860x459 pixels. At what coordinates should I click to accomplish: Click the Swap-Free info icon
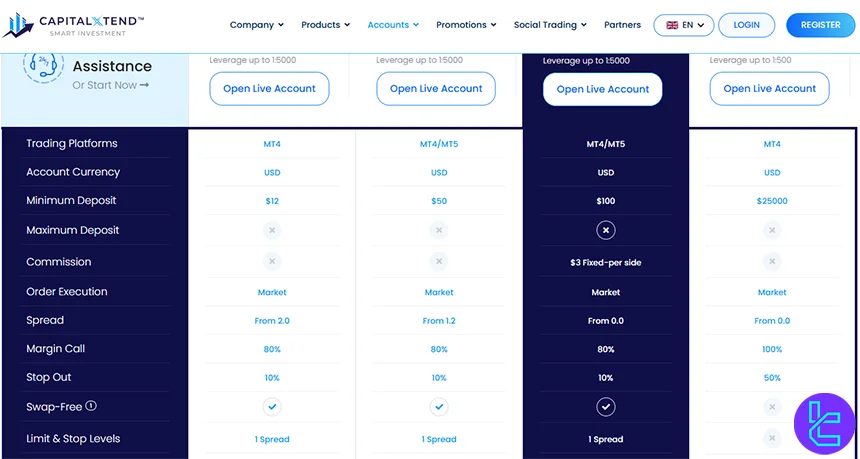click(x=91, y=406)
